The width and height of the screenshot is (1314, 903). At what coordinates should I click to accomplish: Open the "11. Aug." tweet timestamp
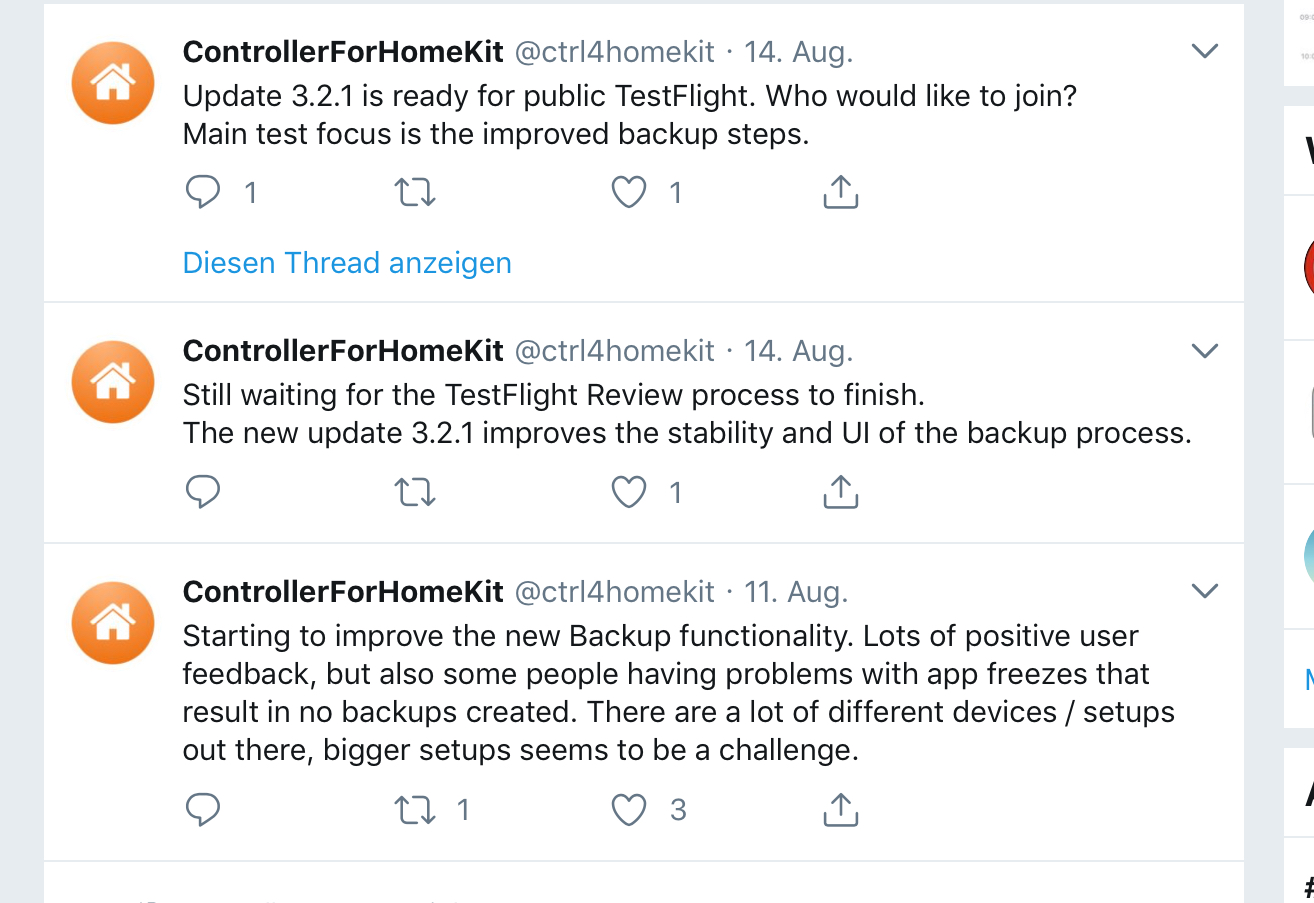pyautogui.click(x=796, y=592)
